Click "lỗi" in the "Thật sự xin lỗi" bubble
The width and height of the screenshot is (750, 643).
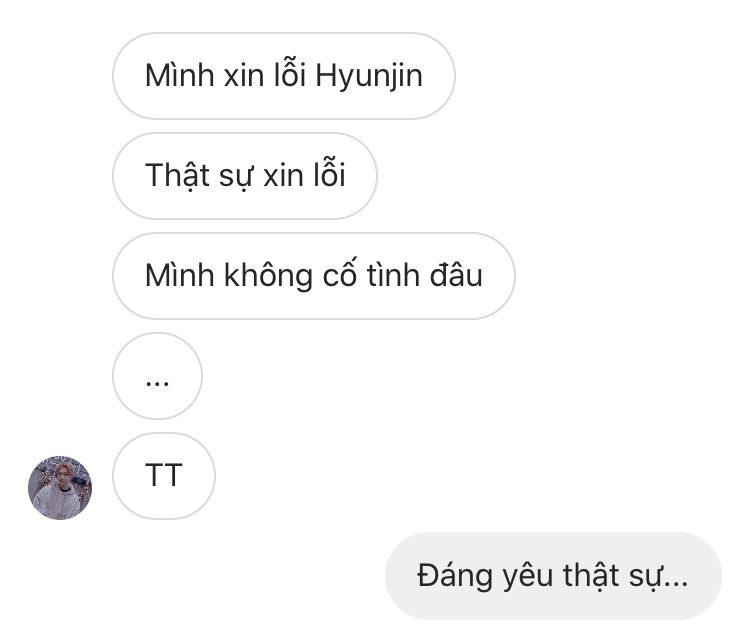[x=330, y=173]
